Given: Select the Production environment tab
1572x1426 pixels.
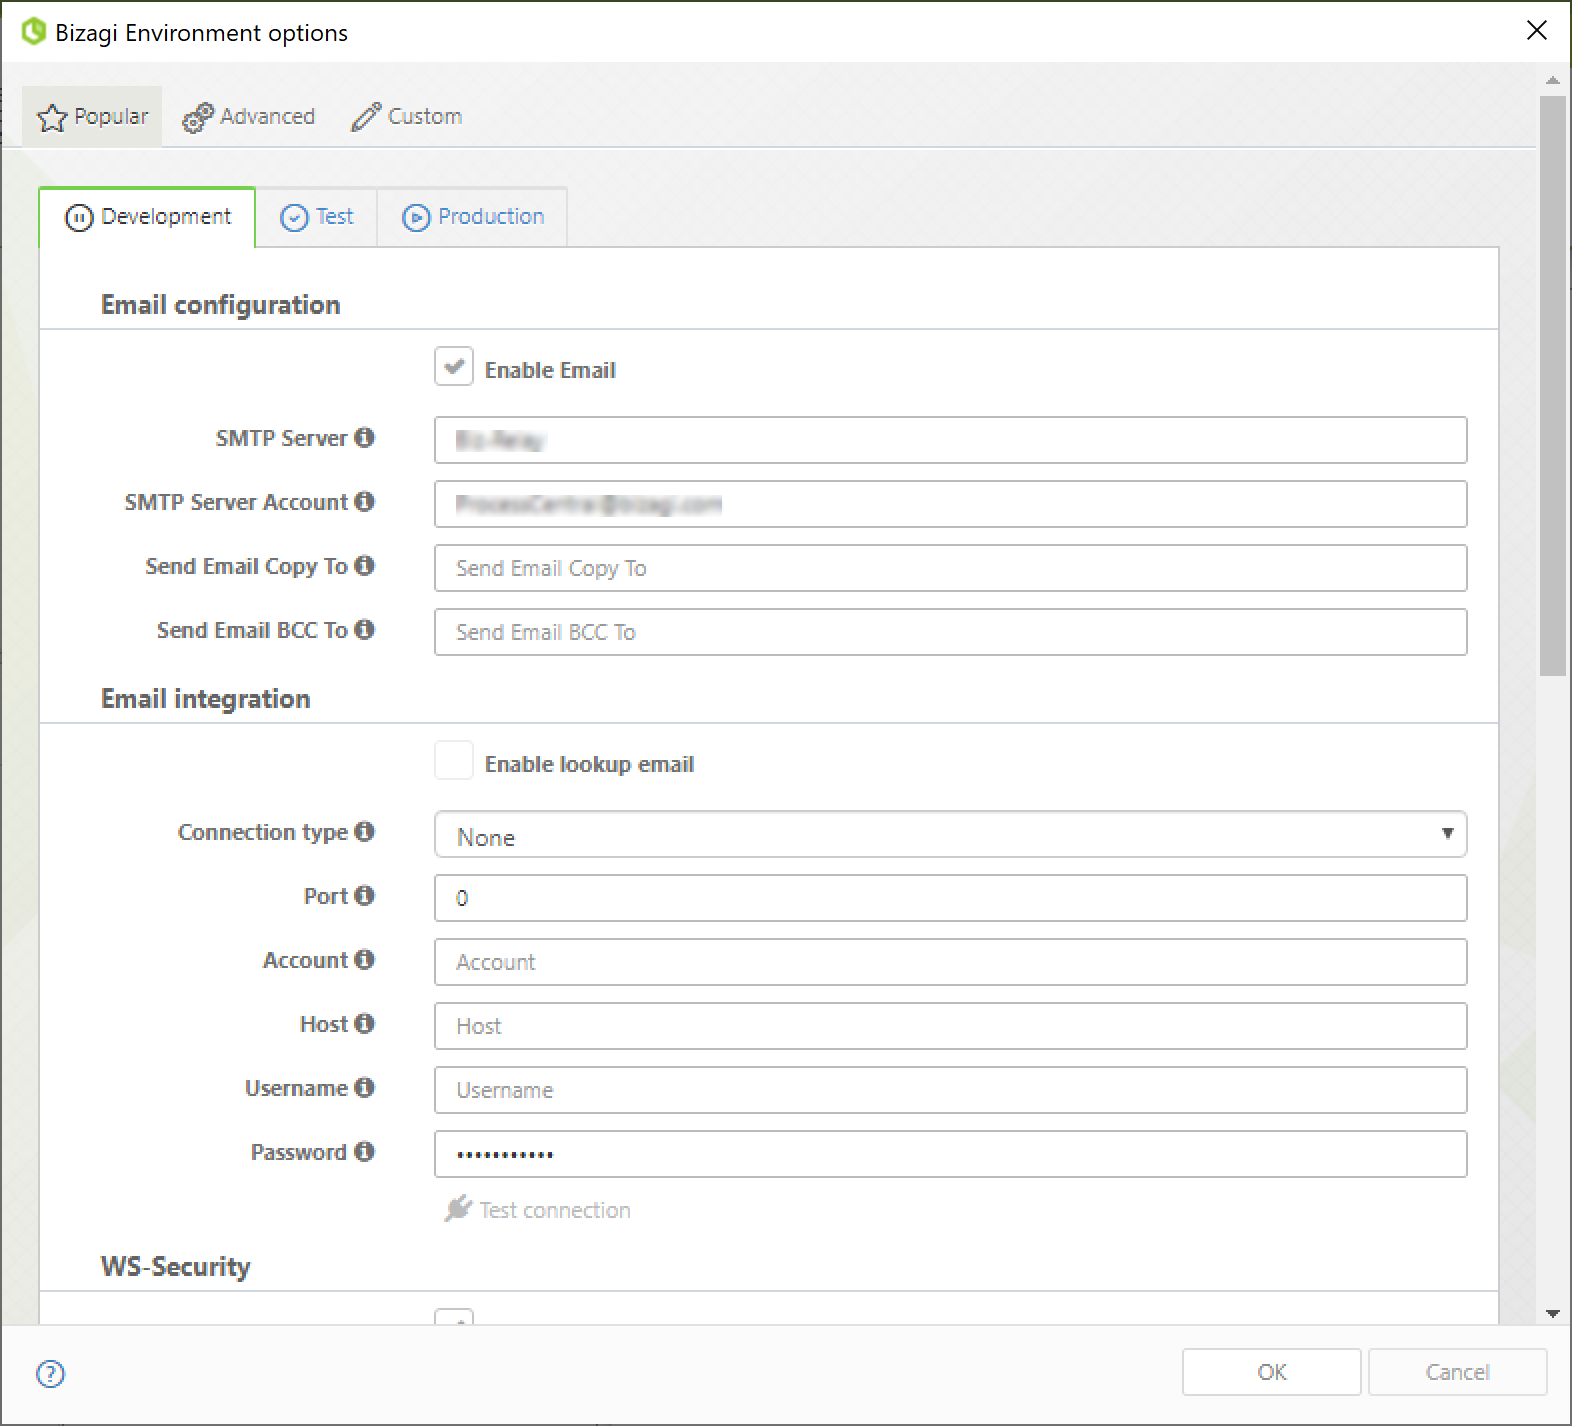Looking at the screenshot, I should pos(473,217).
